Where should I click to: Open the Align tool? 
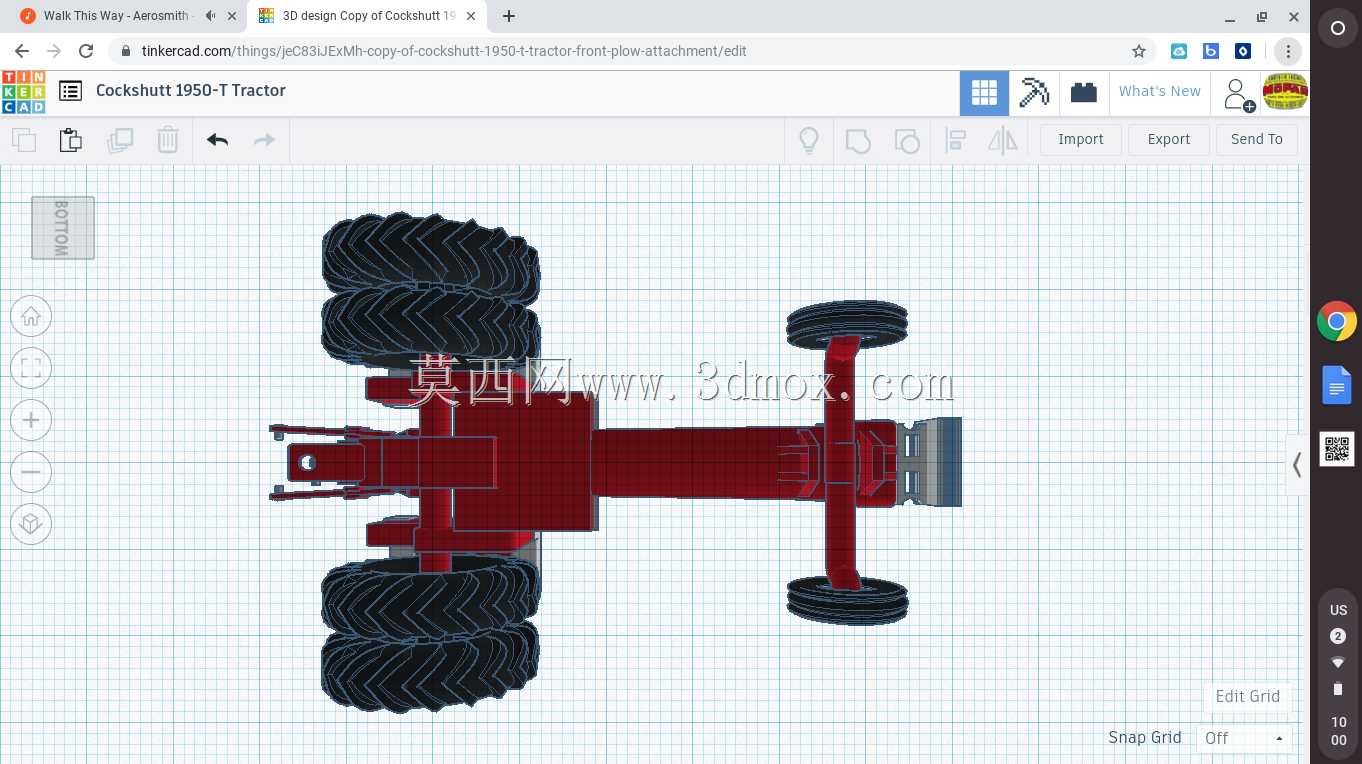pos(955,140)
